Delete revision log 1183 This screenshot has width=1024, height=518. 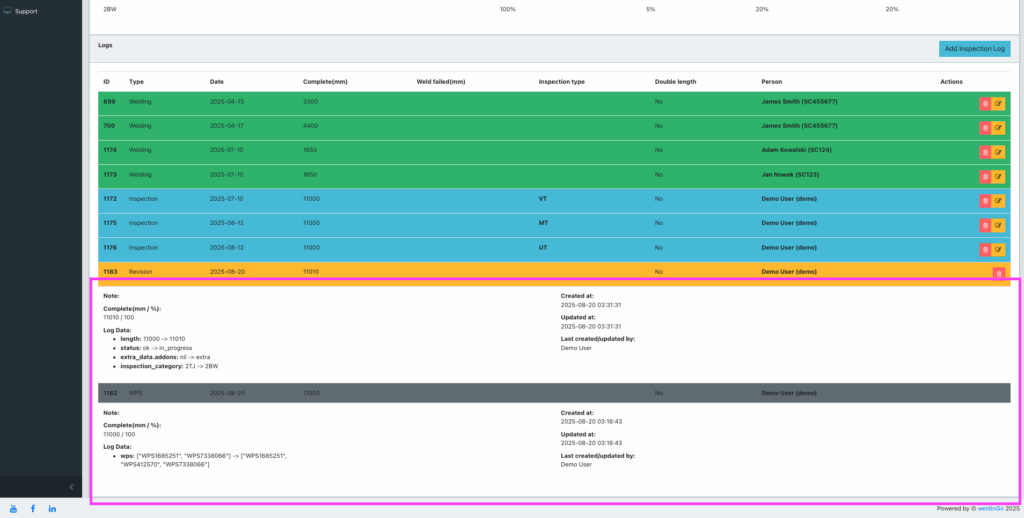click(998, 274)
